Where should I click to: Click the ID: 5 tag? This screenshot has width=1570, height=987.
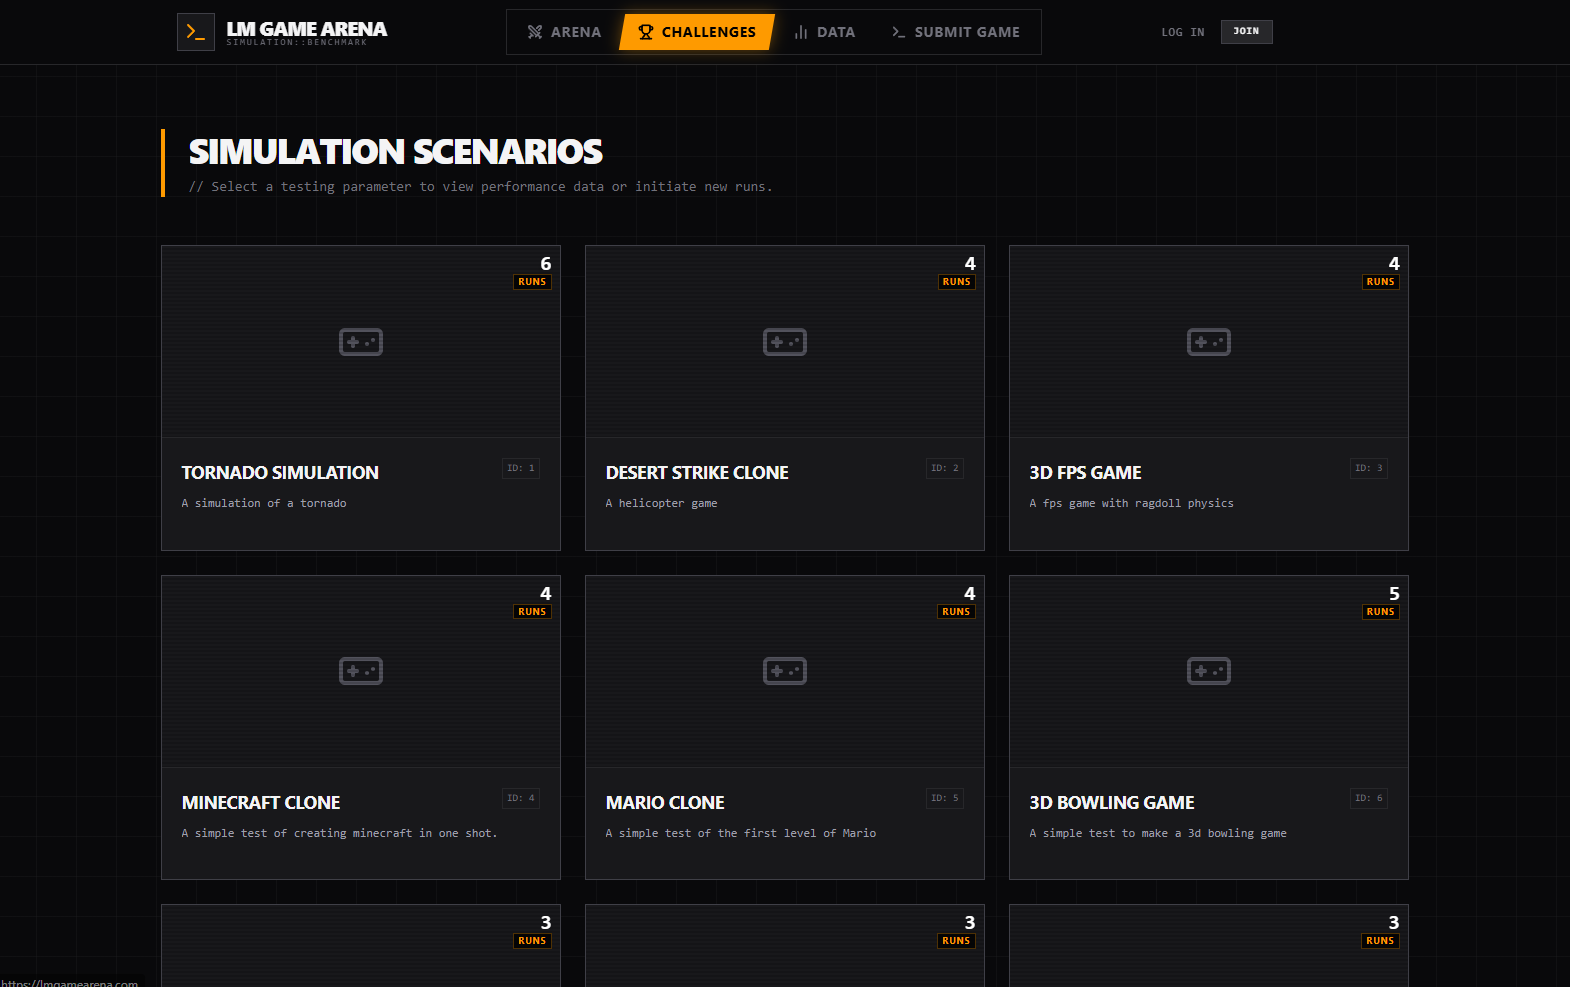click(945, 798)
